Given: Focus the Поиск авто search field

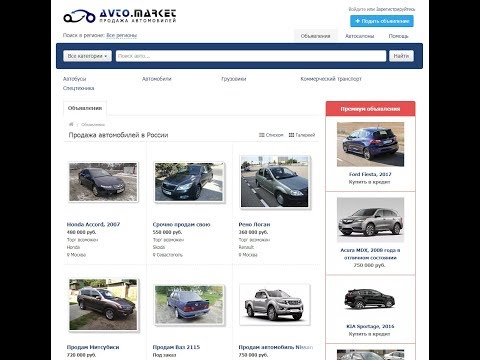Looking at the screenshot, I should (x=251, y=56).
